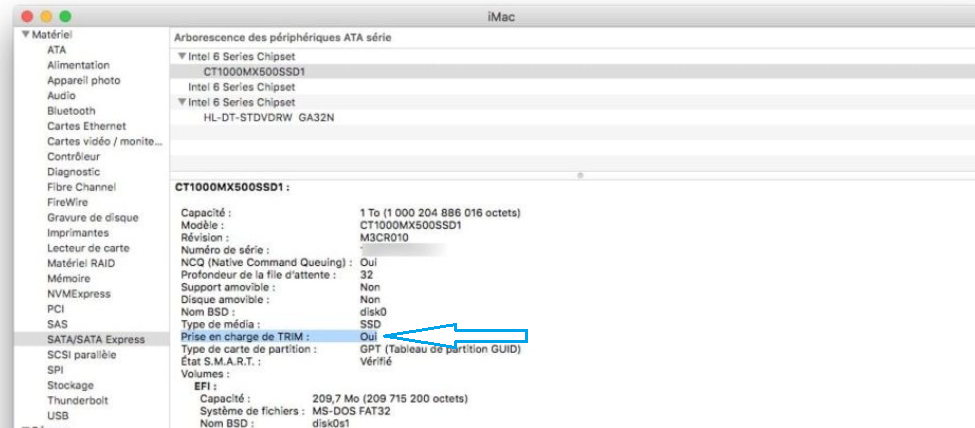Screen dimensions: 975x428
Task: Open Cartes Ethernet entry
Action: click(x=86, y=126)
